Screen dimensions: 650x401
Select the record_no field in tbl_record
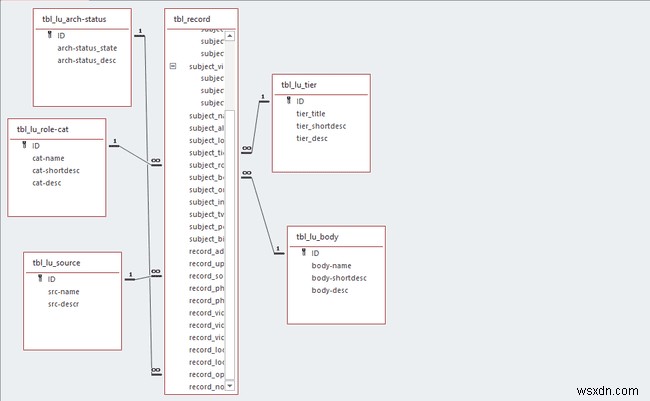point(206,386)
